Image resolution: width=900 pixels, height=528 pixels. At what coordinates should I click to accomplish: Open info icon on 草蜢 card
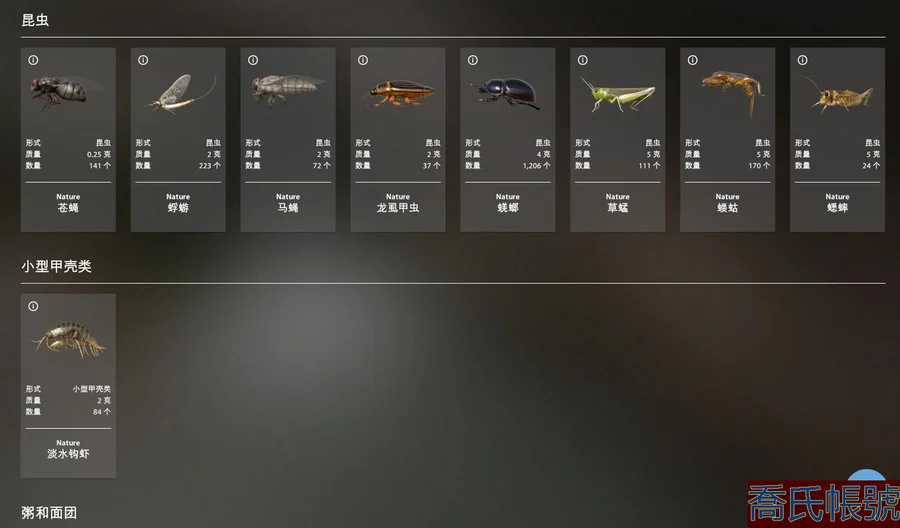pyautogui.click(x=583, y=60)
